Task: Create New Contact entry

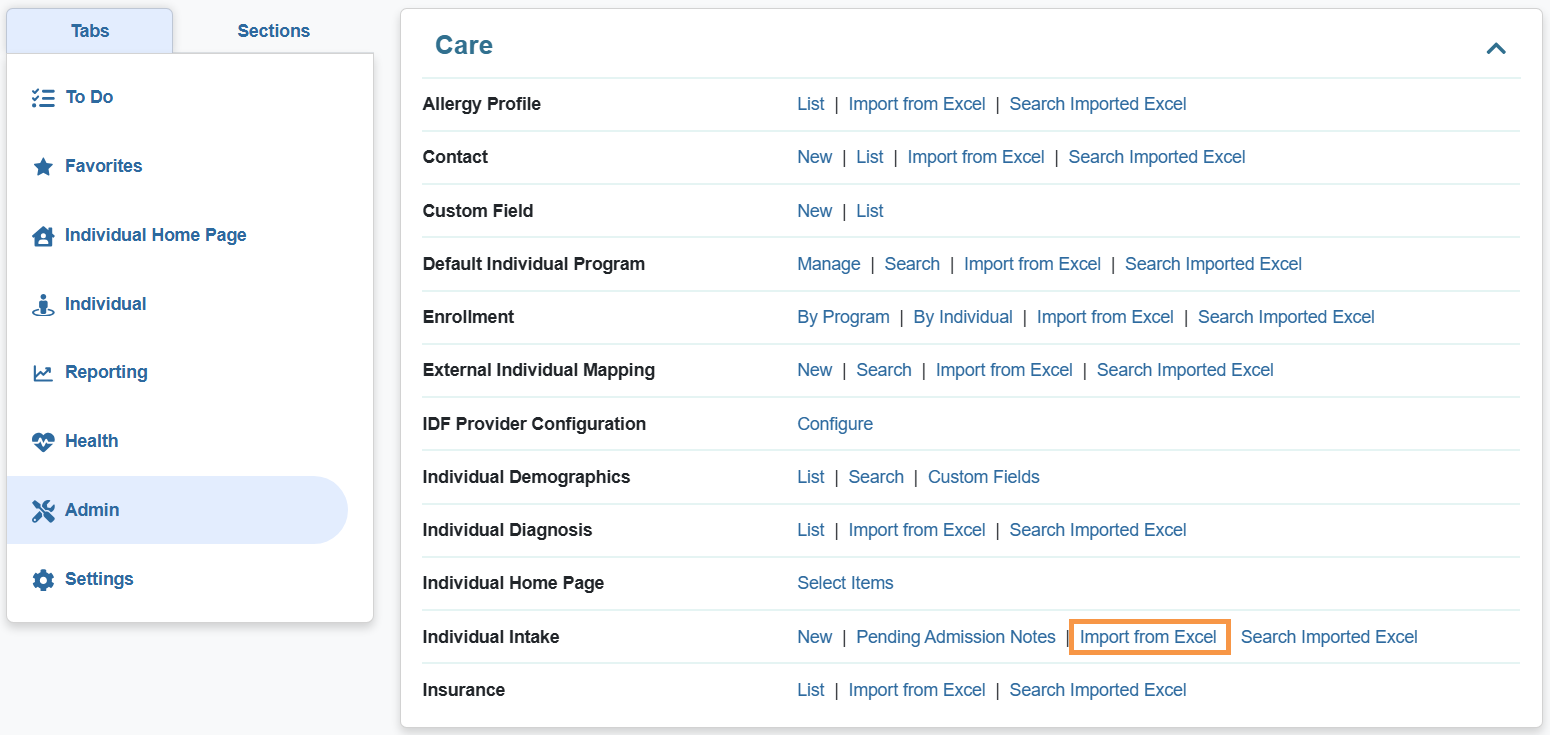Action: [814, 157]
